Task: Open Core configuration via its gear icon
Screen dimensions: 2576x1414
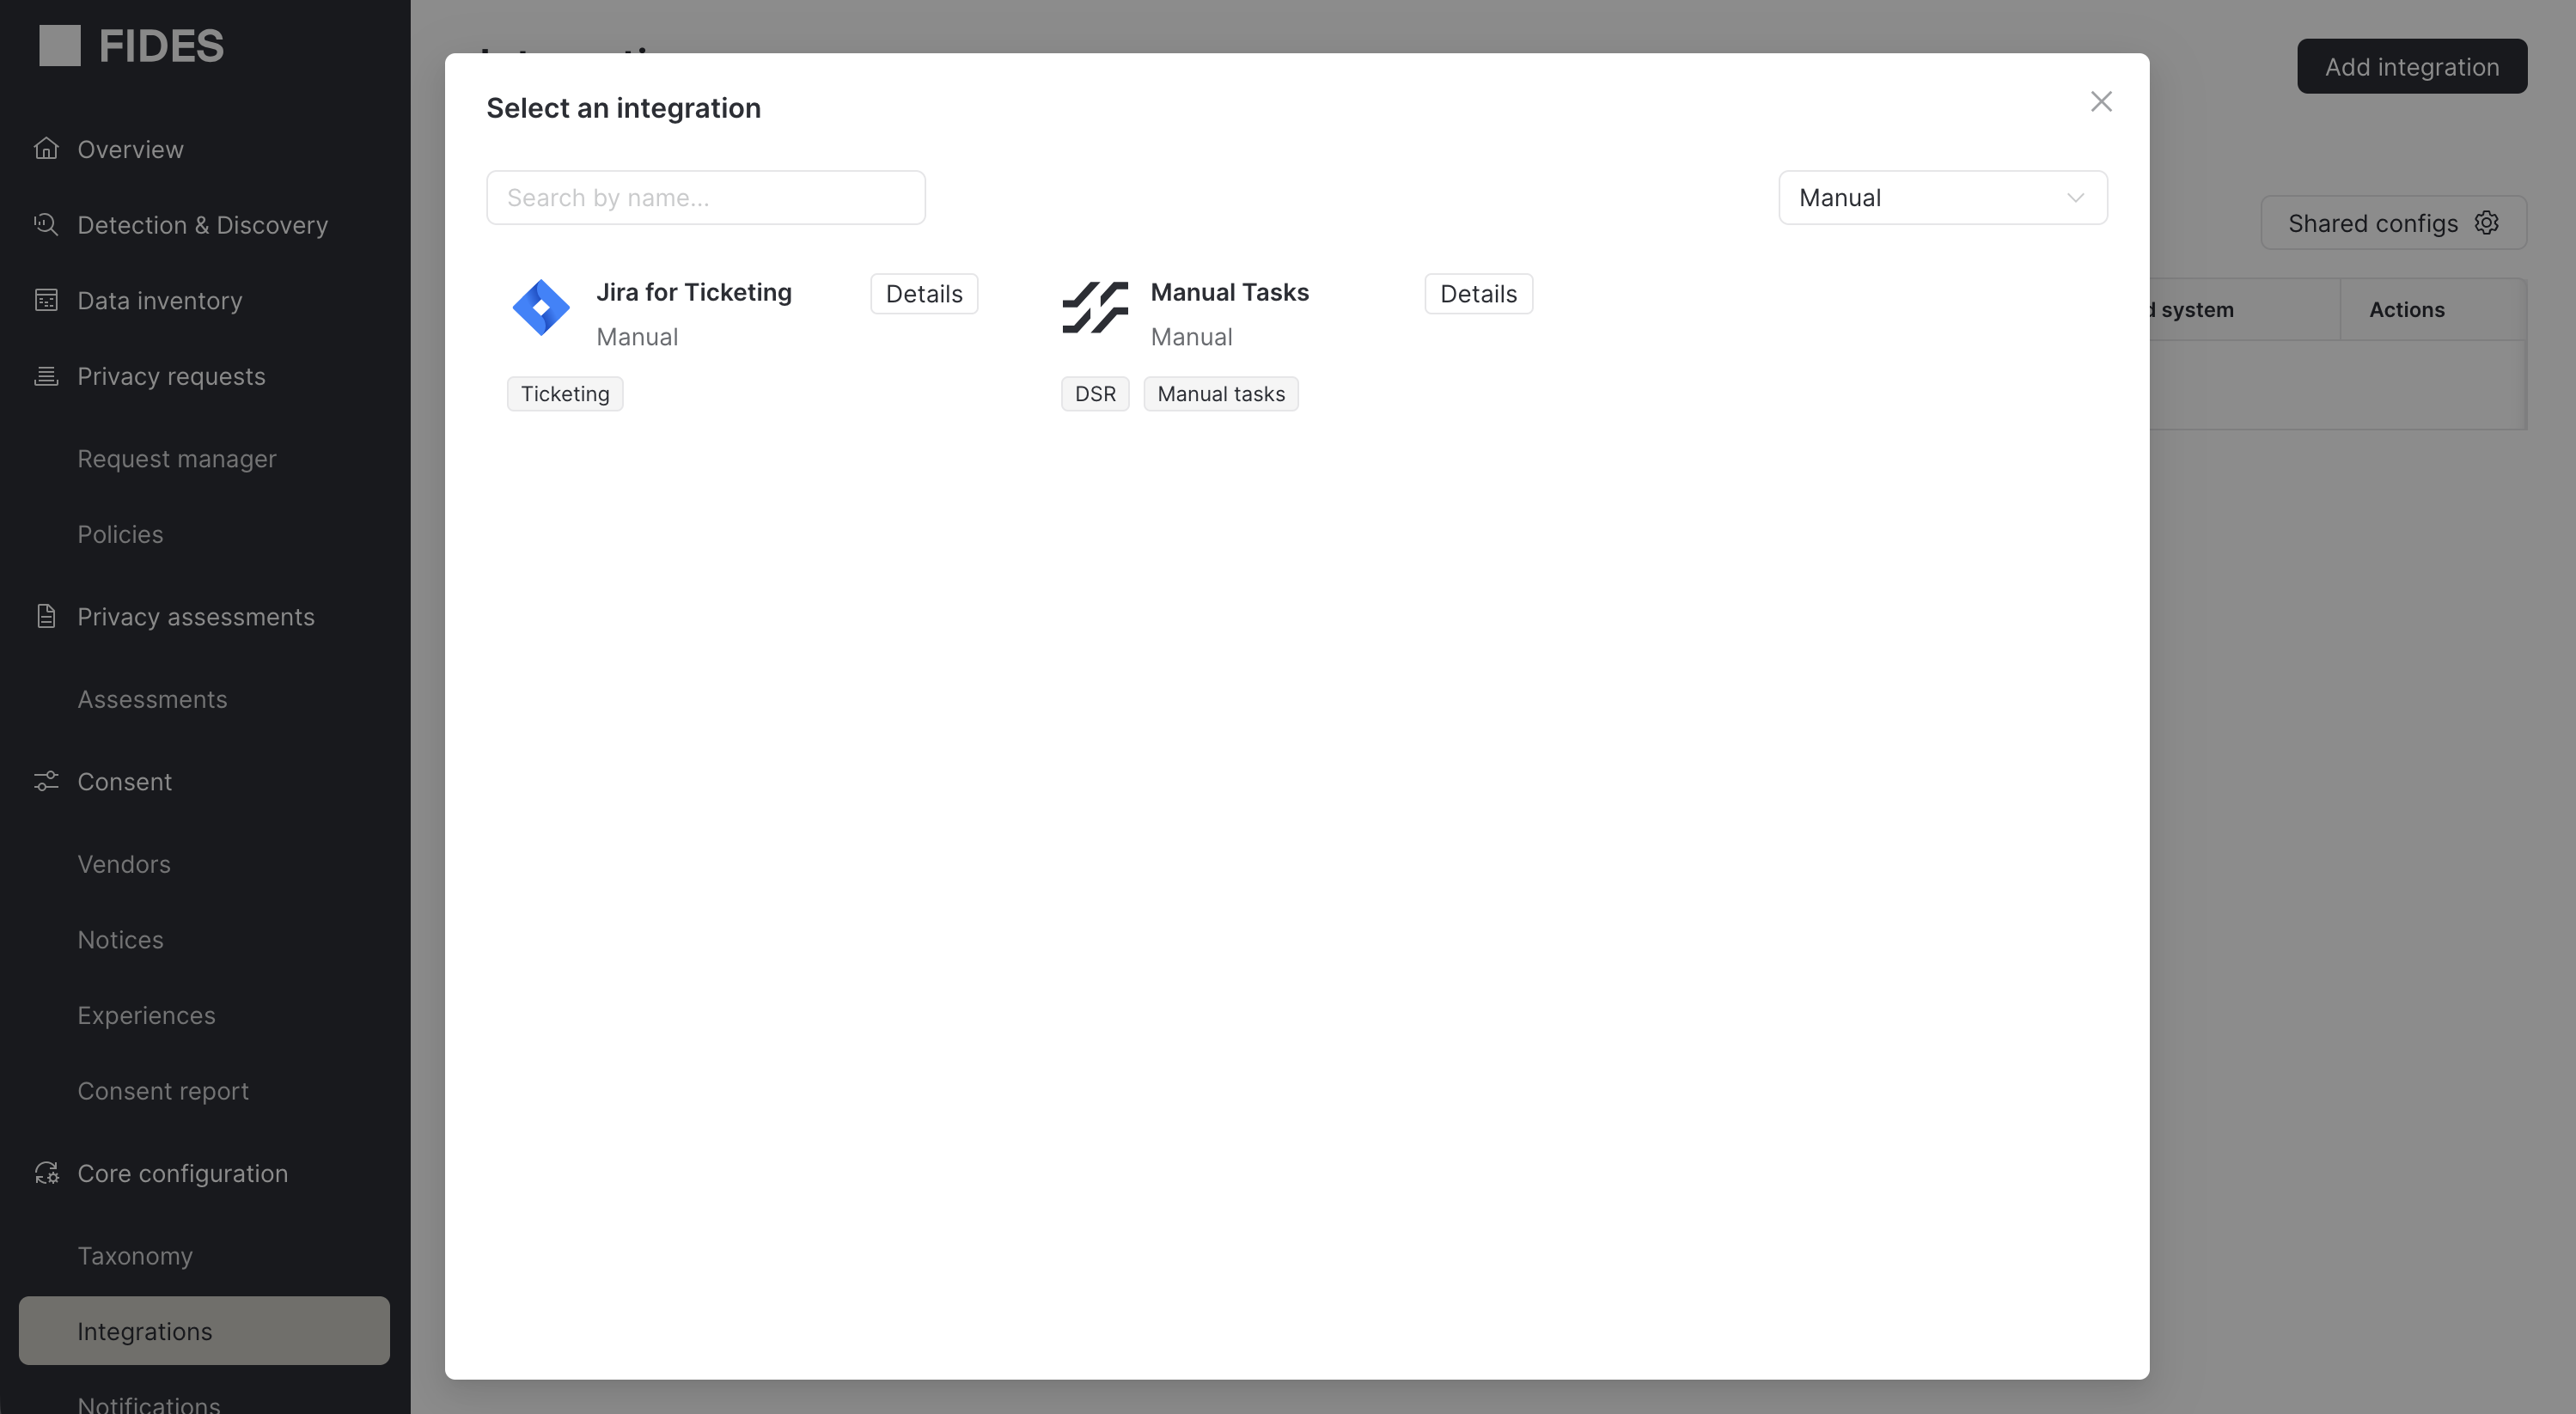Action: point(46,1173)
